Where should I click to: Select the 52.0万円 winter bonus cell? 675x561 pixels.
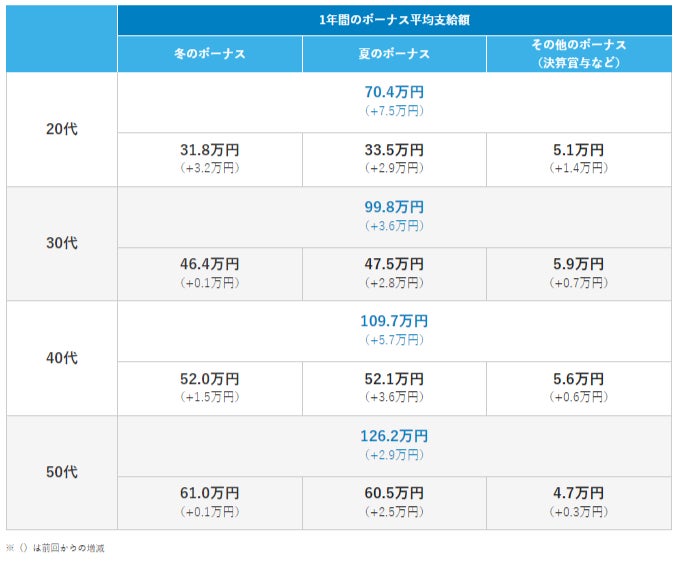[x=209, y=379]
